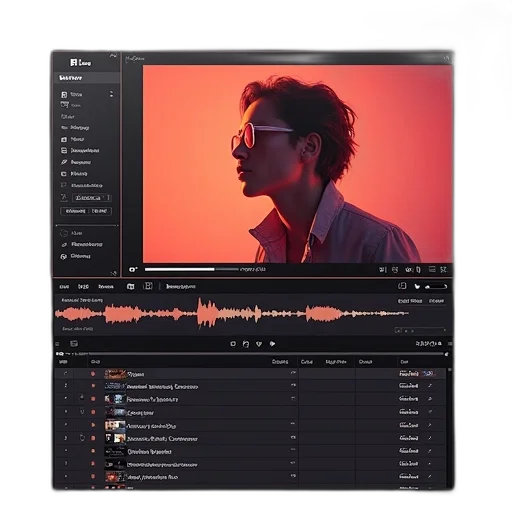
Task: Open the sidebar item with chain-link icon
Action: tap(82, 244)
